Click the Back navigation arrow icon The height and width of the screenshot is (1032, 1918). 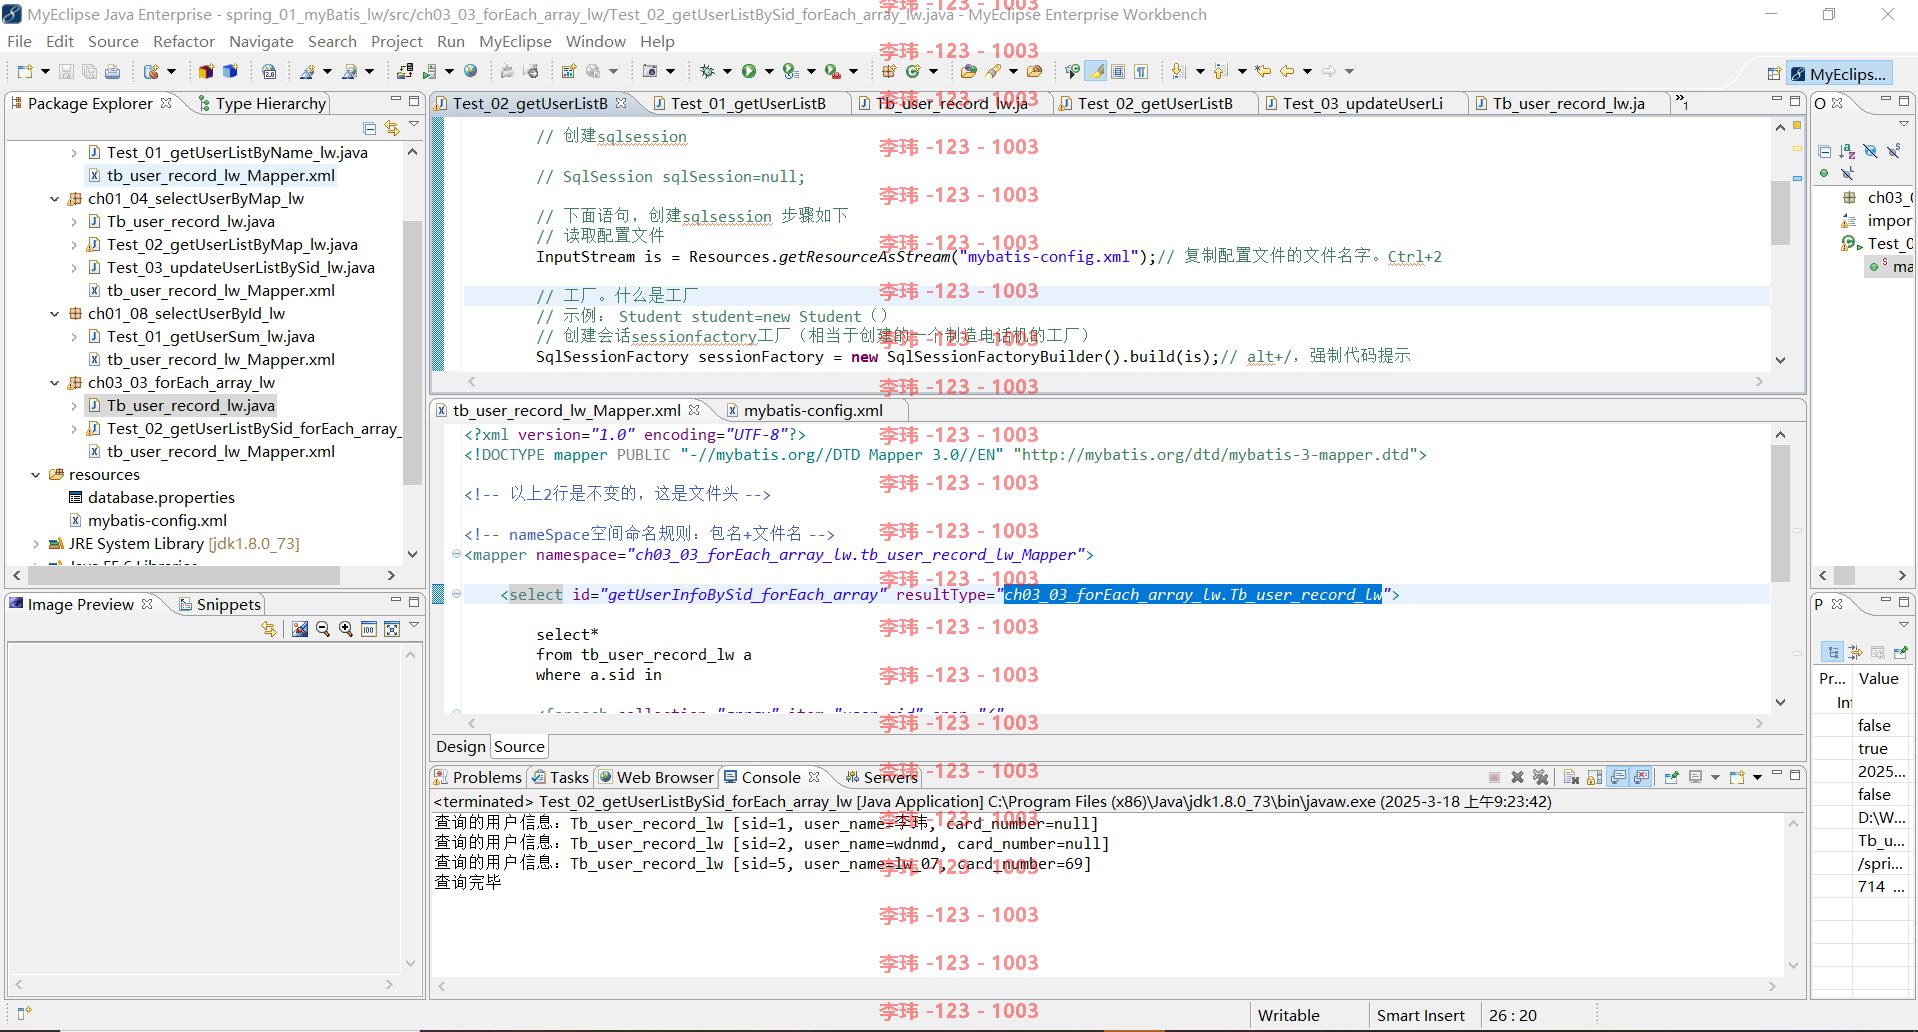point(1287,71)
